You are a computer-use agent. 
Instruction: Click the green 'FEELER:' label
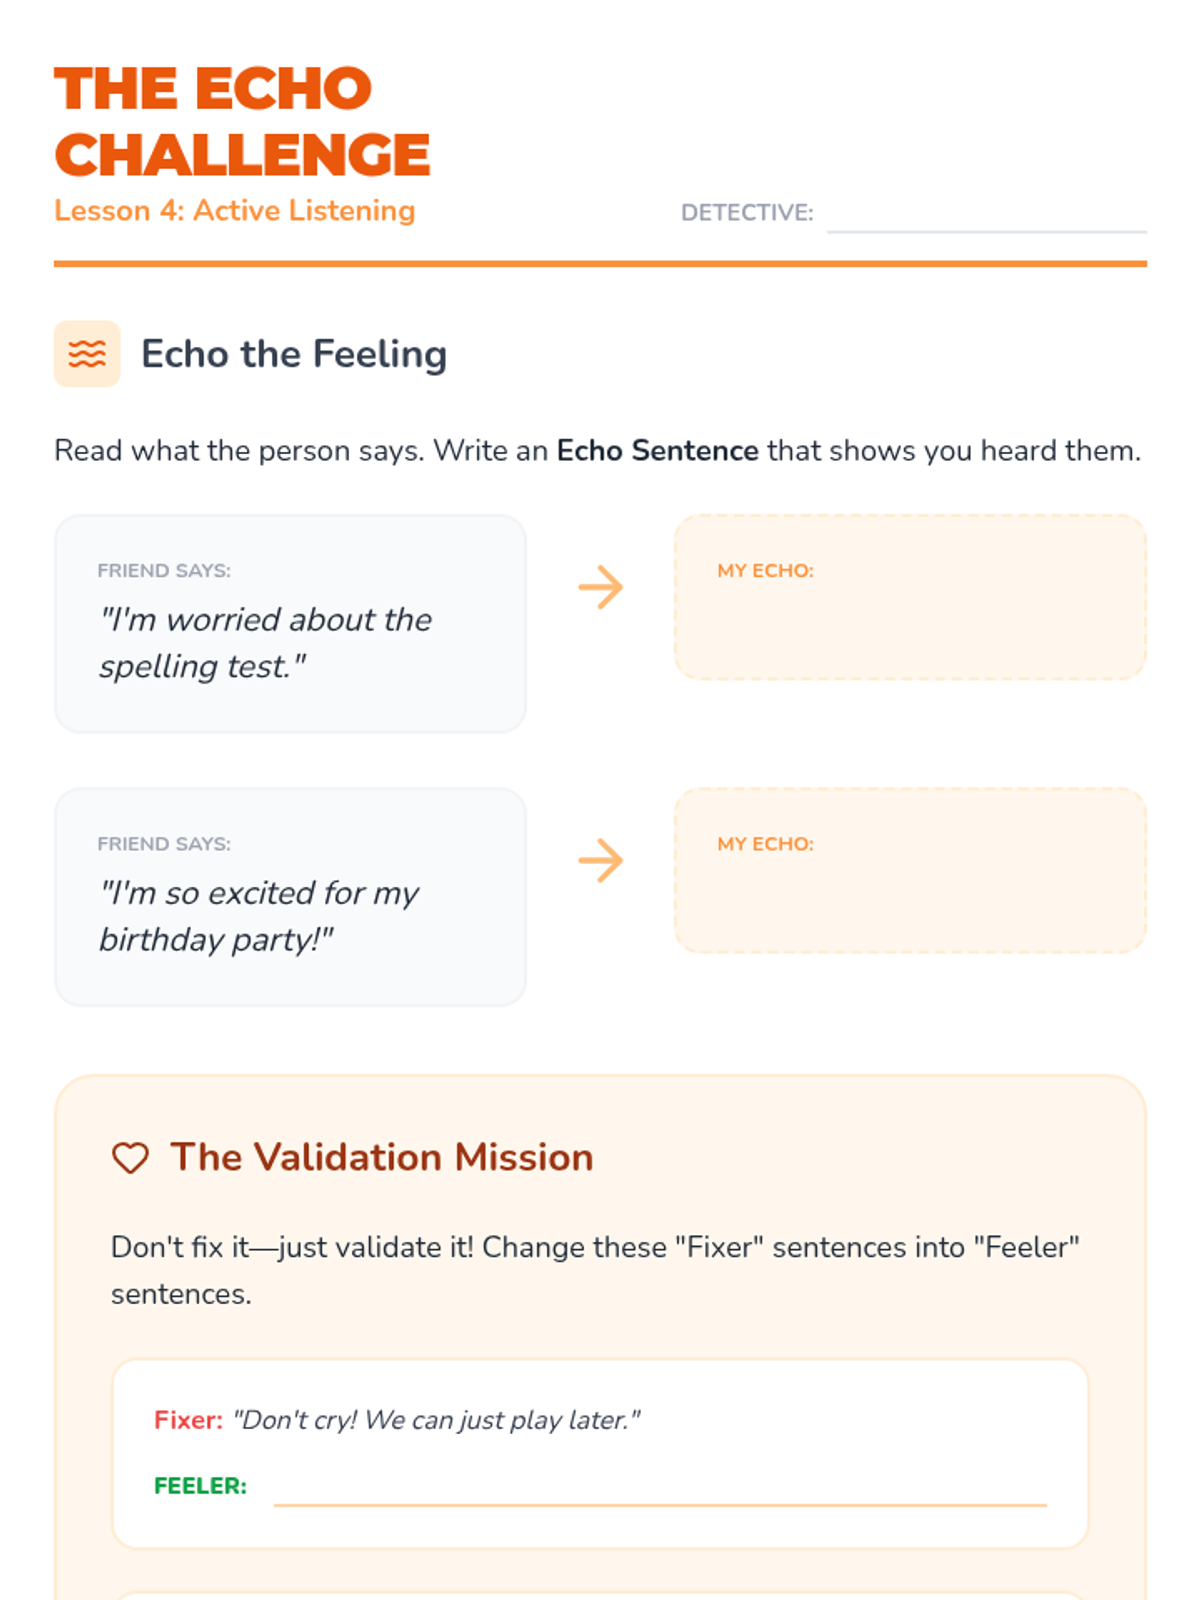tap(200, 1486)
